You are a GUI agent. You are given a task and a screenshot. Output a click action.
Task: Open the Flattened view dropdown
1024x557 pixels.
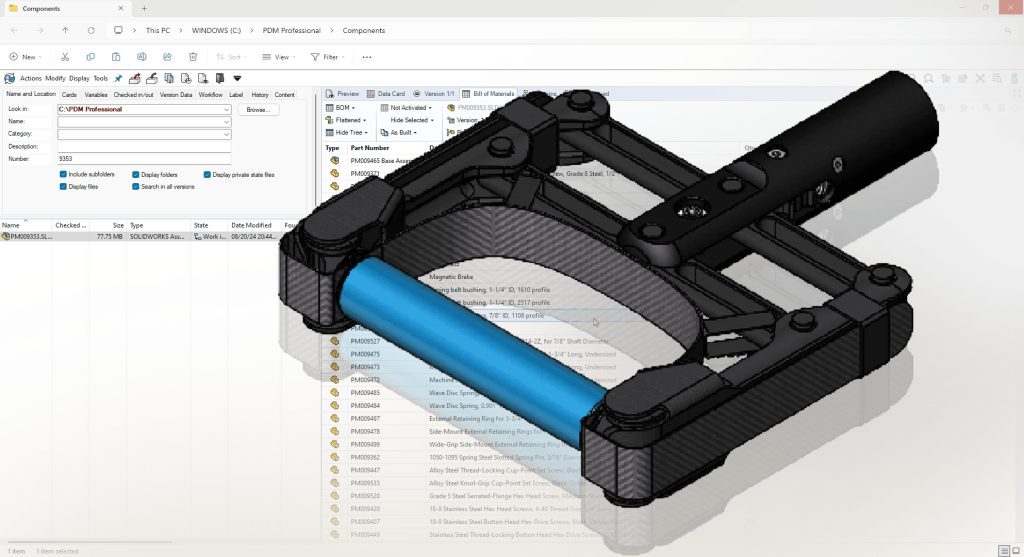click(x=346, y=120)
